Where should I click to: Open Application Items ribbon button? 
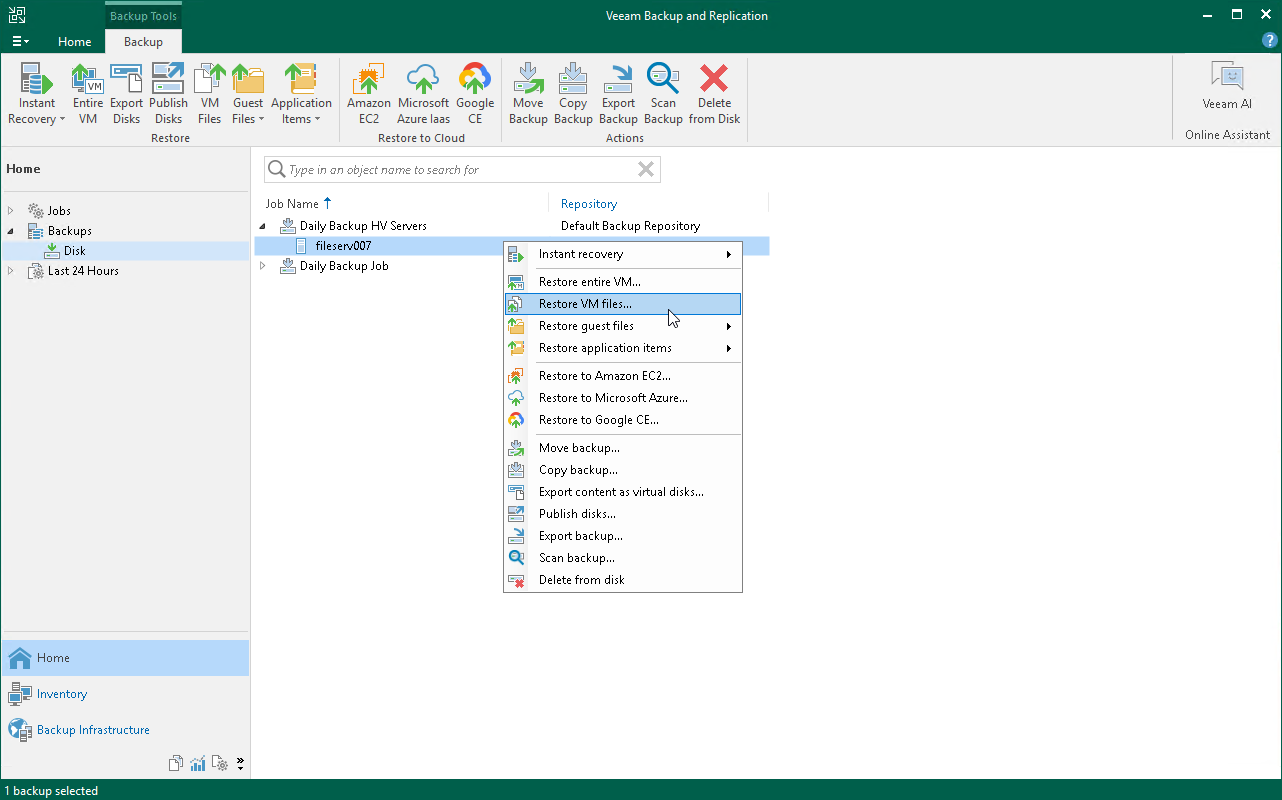301,94
